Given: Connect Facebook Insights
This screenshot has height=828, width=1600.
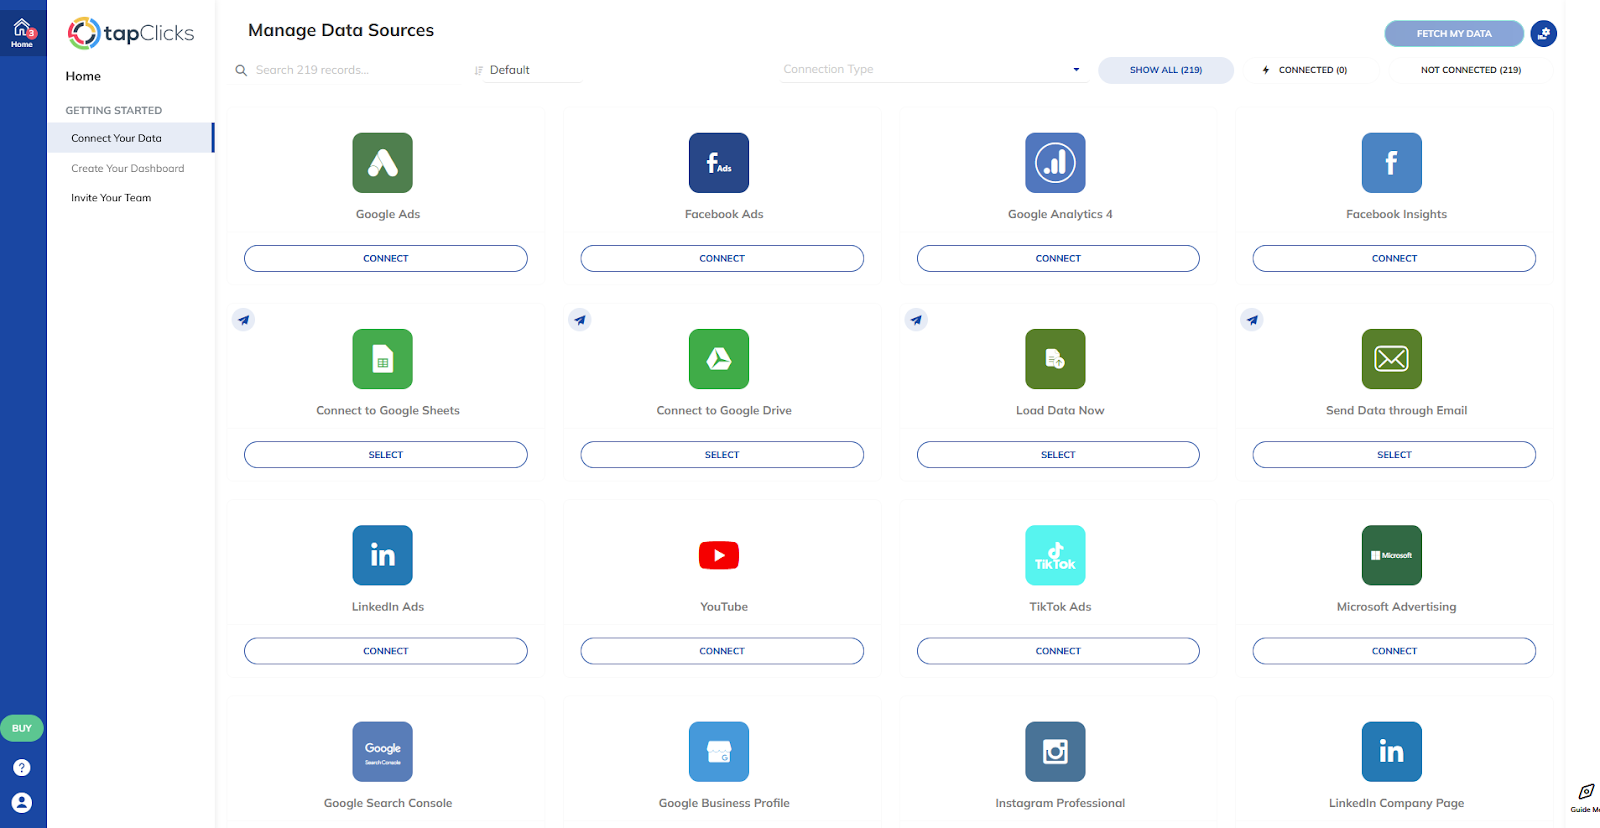Looking at the screenshot, I should point(1394,258).
